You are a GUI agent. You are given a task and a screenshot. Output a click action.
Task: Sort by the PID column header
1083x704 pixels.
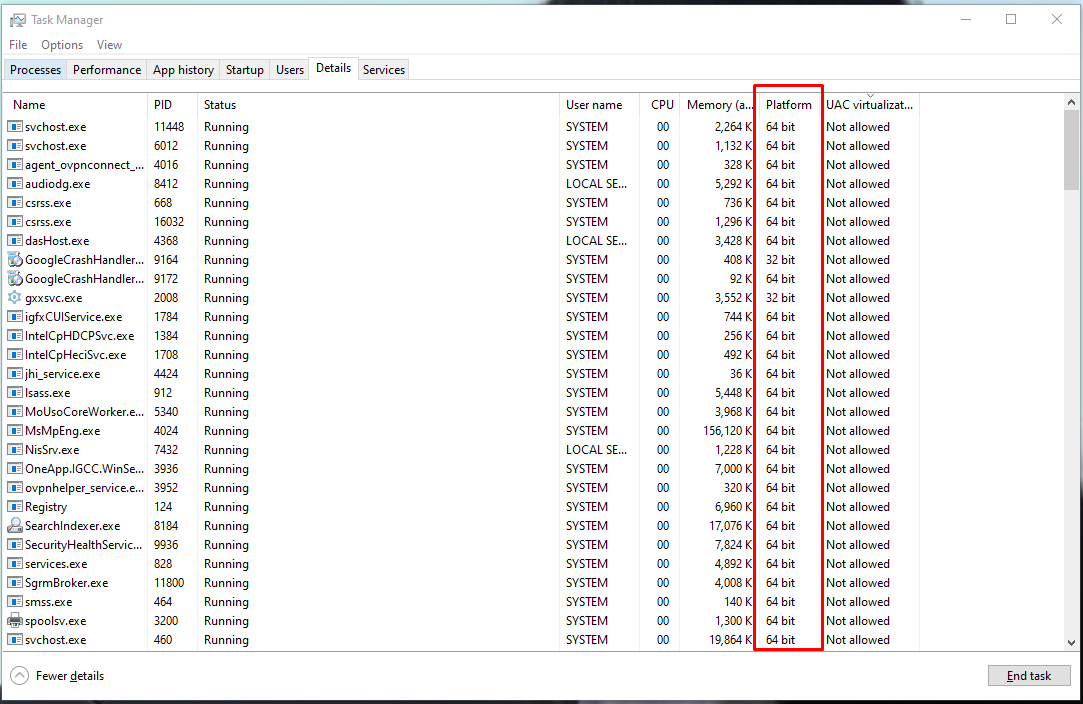pyautogui.click(x=173, y=105)
